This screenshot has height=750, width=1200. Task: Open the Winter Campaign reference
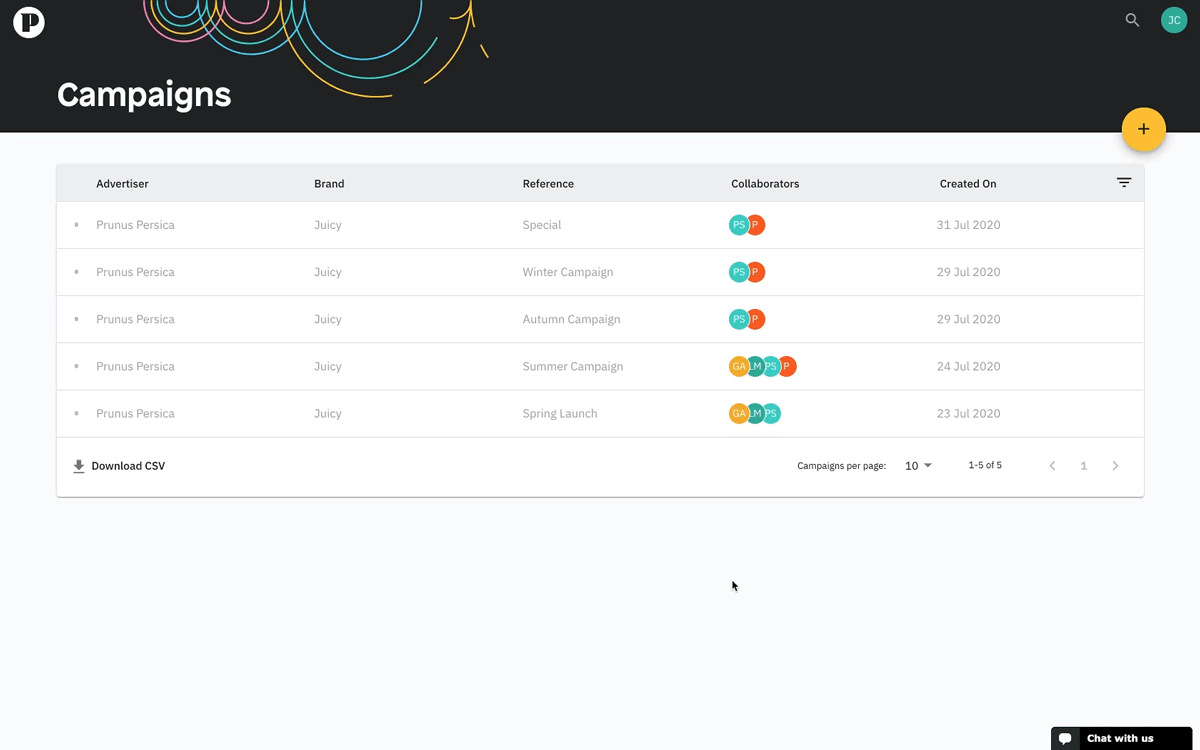(568, 272)
